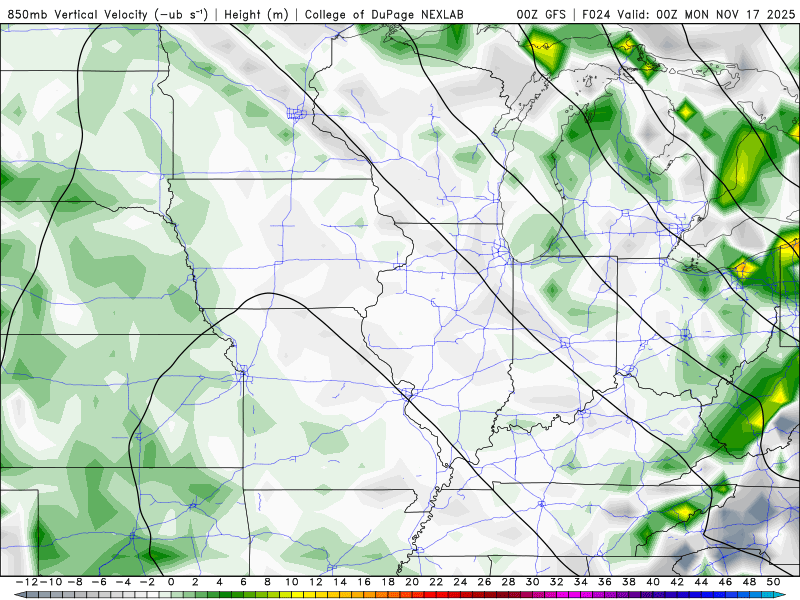The width and height of the screenshot is (800, 600).
Task: Select the 40 value on the color scale
Action: pos(653,582)
